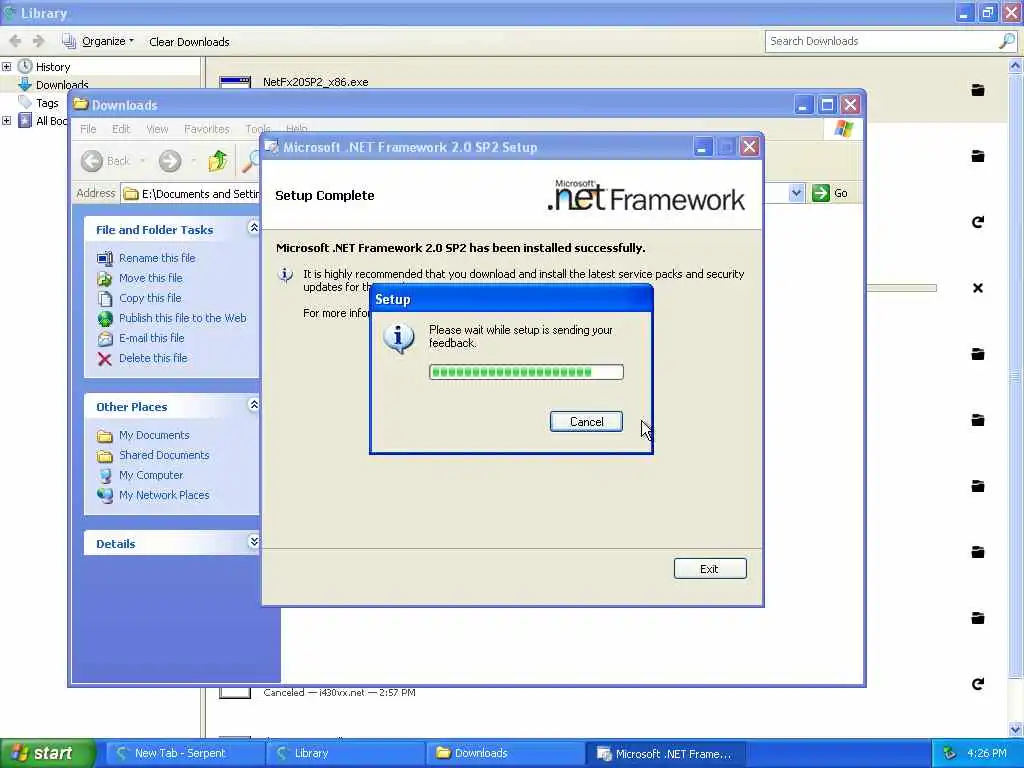Click the Go button beside address bar

pos(830,193)
